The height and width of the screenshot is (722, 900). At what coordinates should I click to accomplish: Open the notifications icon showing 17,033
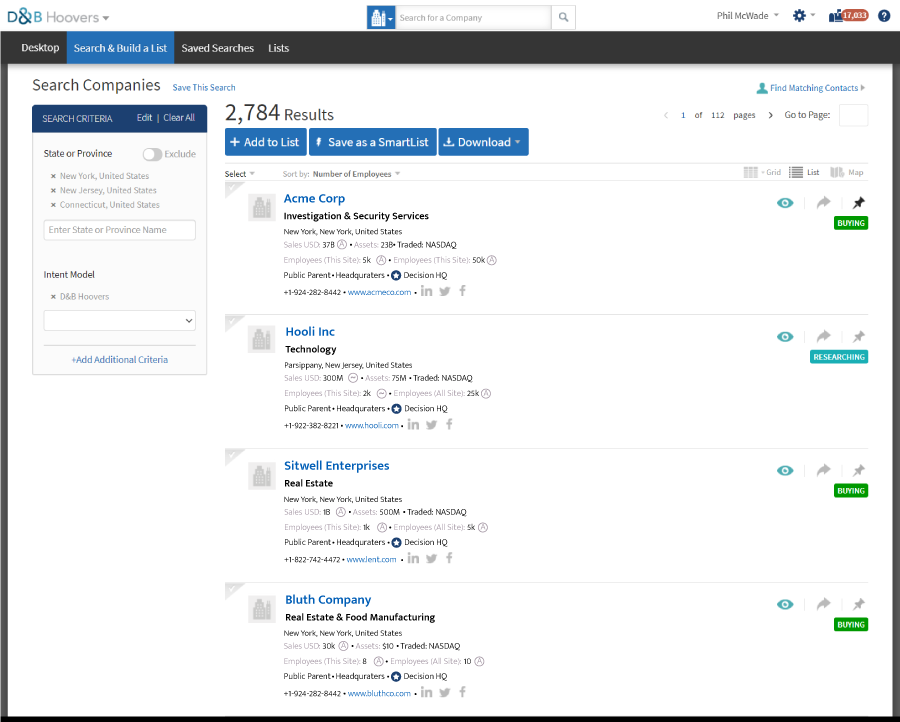pyautogui.click(x=848, y=16)
